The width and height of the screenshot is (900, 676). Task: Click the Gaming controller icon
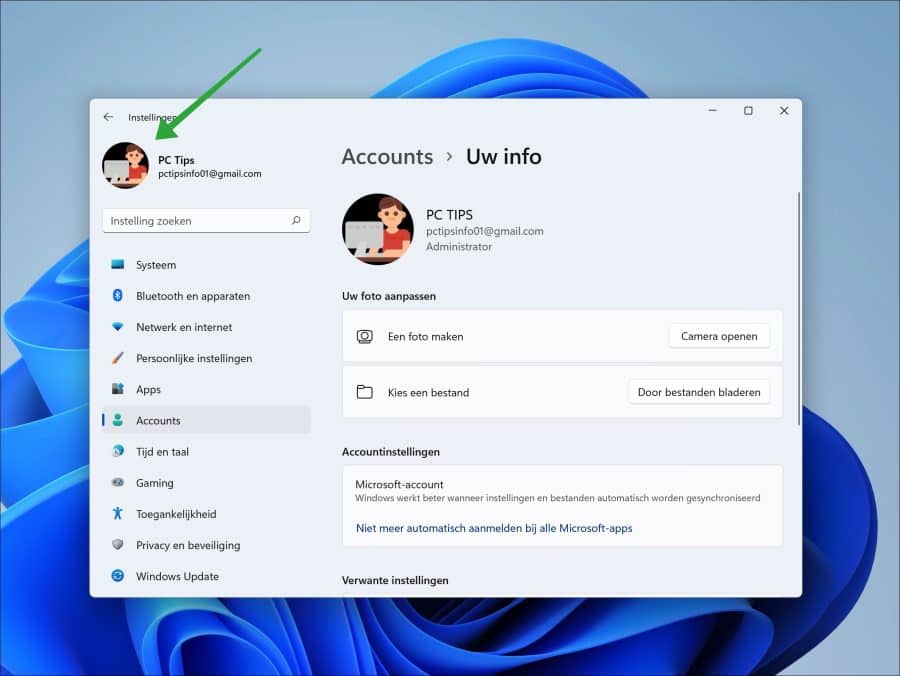(118, 483)
